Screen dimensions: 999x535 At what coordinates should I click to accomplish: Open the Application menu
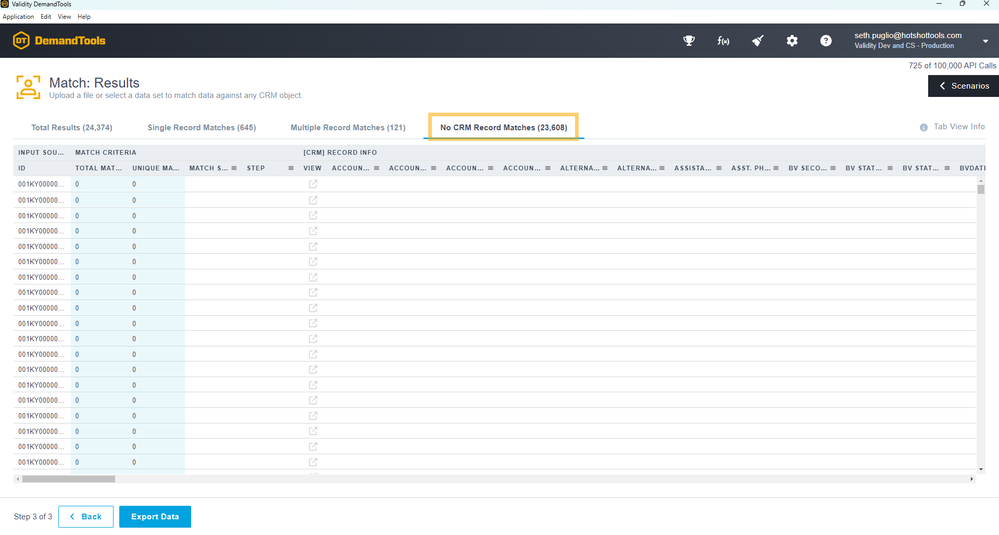pos(18,17)
